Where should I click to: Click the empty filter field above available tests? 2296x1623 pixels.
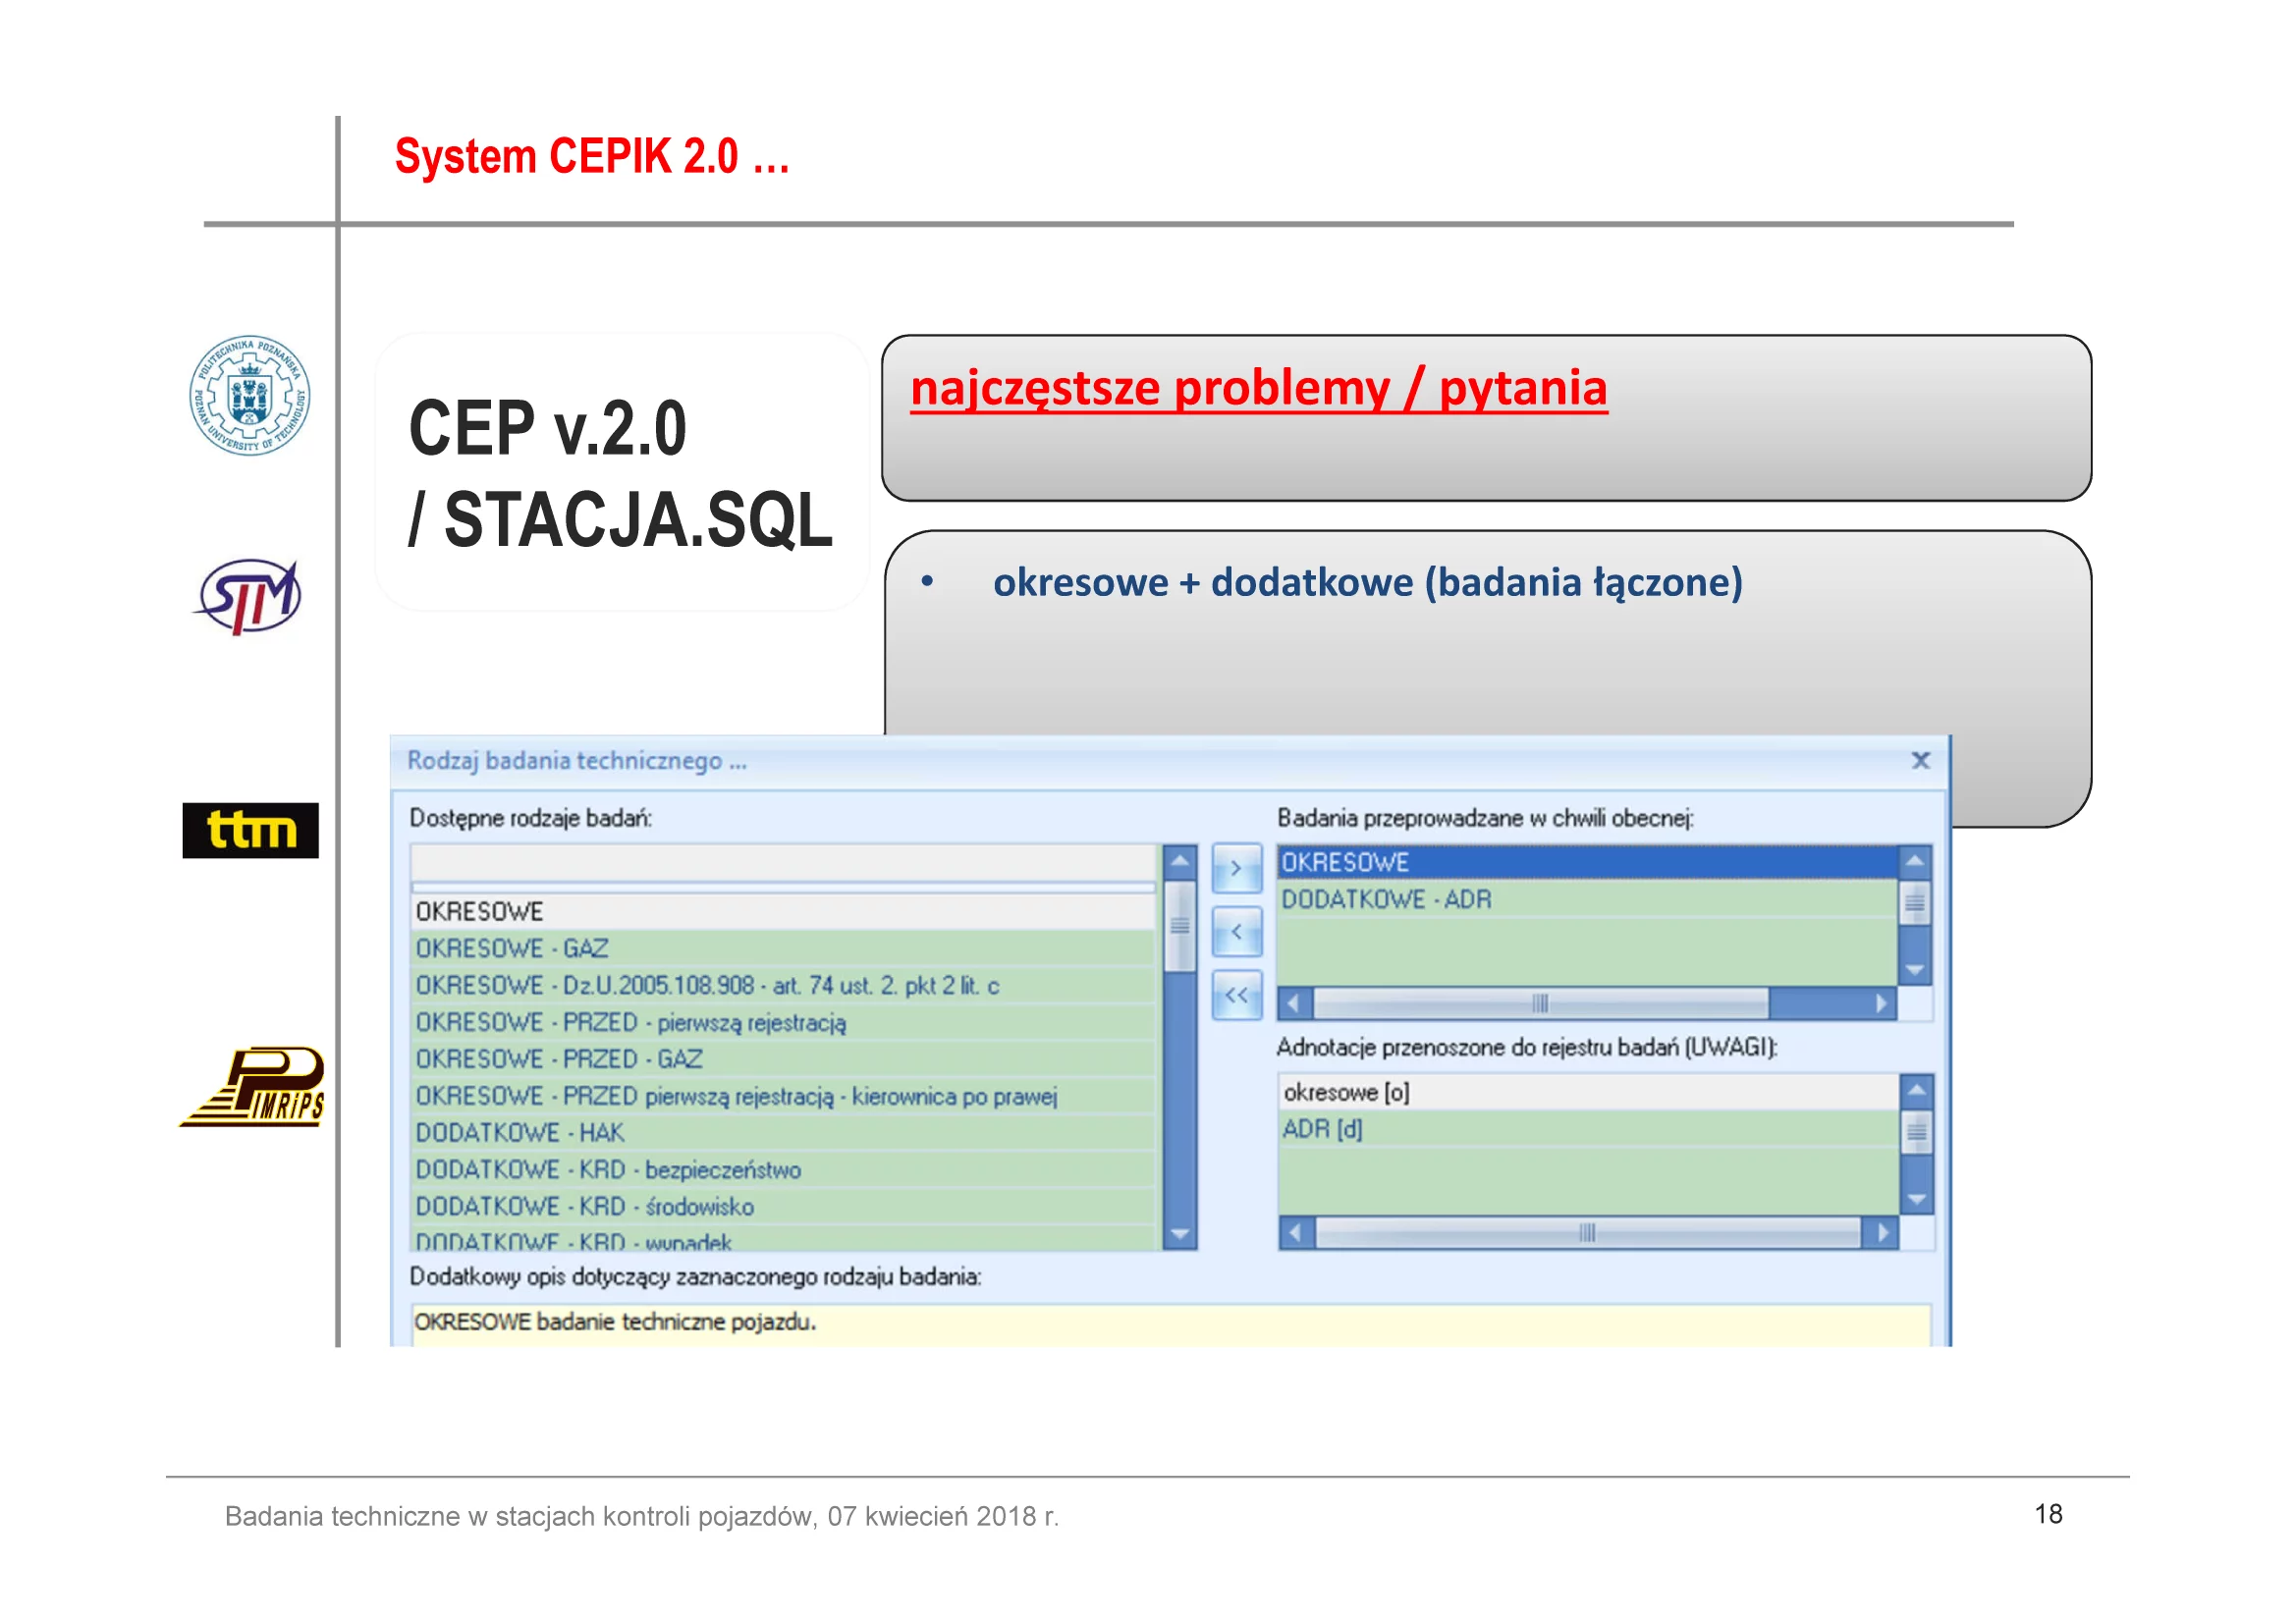[784, 863]
